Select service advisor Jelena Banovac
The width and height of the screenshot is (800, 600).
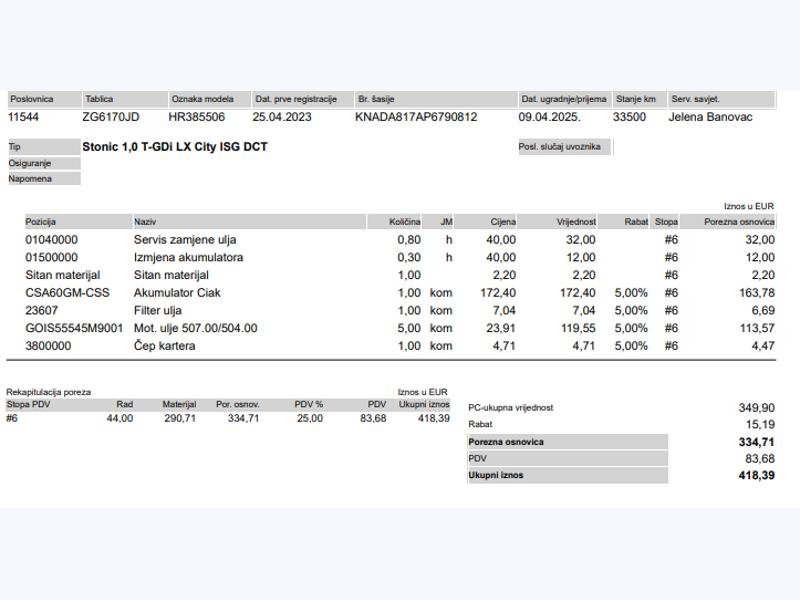pyautogui.click(x=711, y=117)
